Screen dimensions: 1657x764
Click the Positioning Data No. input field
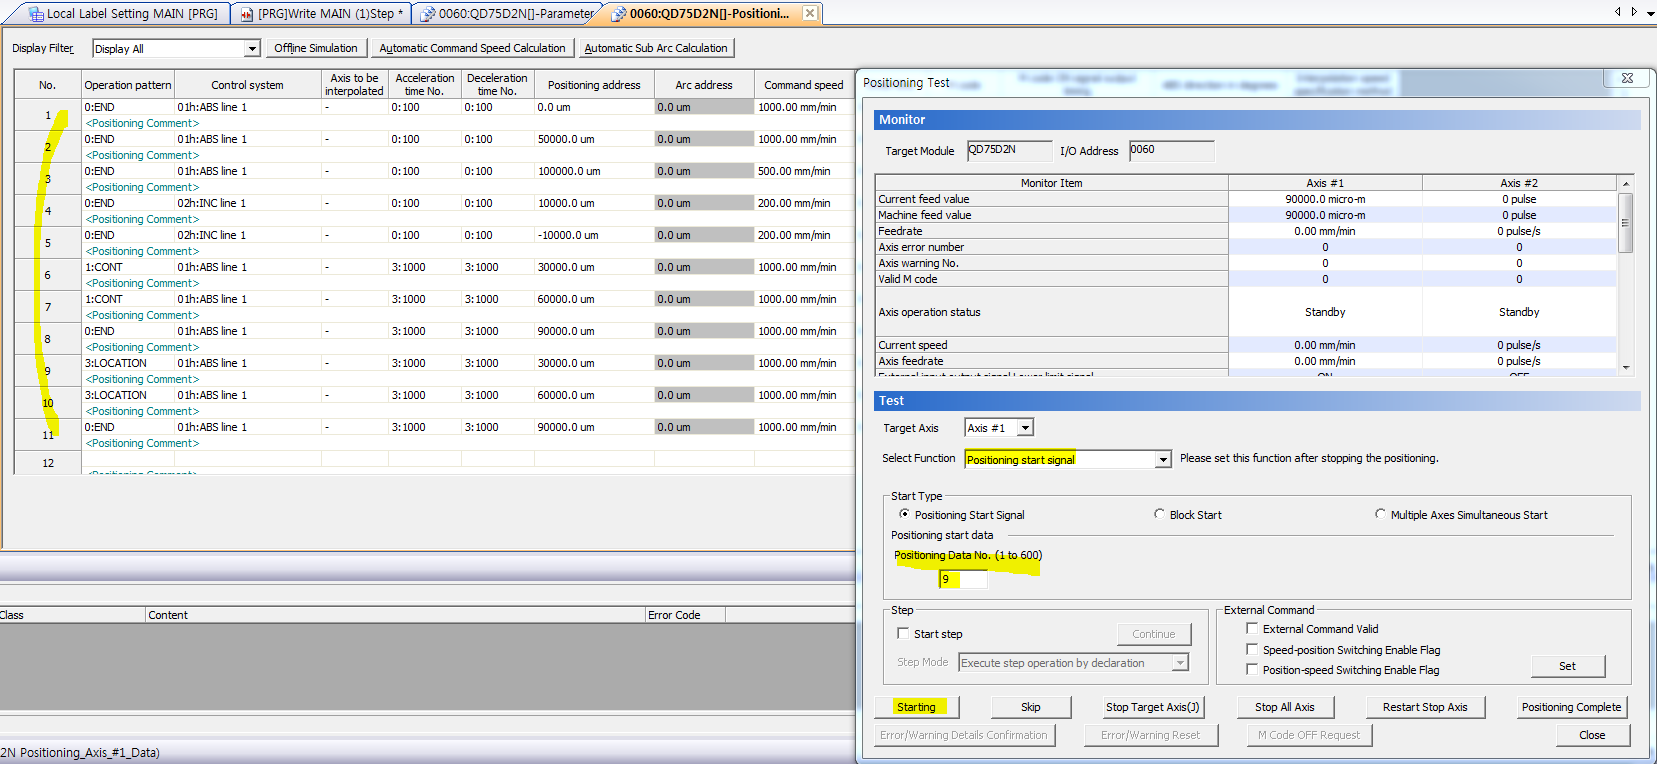(963, 579)
